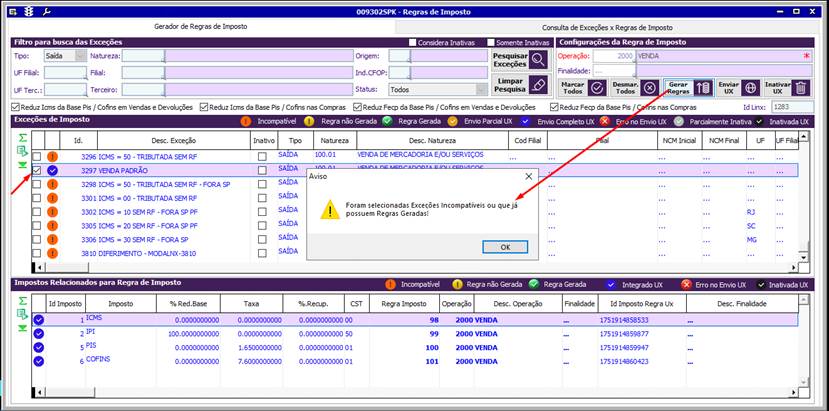The width and height of the screenshot is (829, 411).
Task: Click the Marcar Todos button label
Action: (572, 88)
